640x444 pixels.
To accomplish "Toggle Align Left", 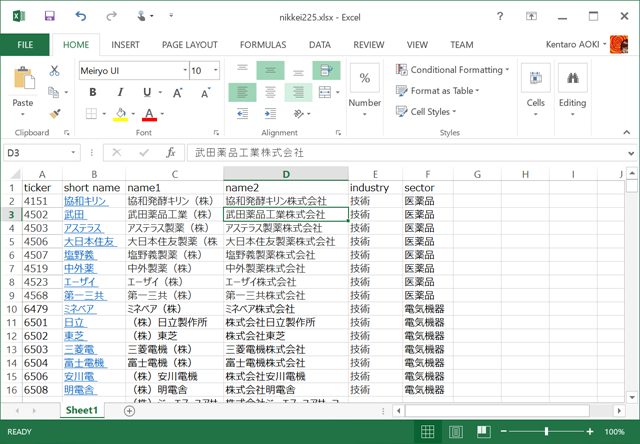I will click(242, 92).
